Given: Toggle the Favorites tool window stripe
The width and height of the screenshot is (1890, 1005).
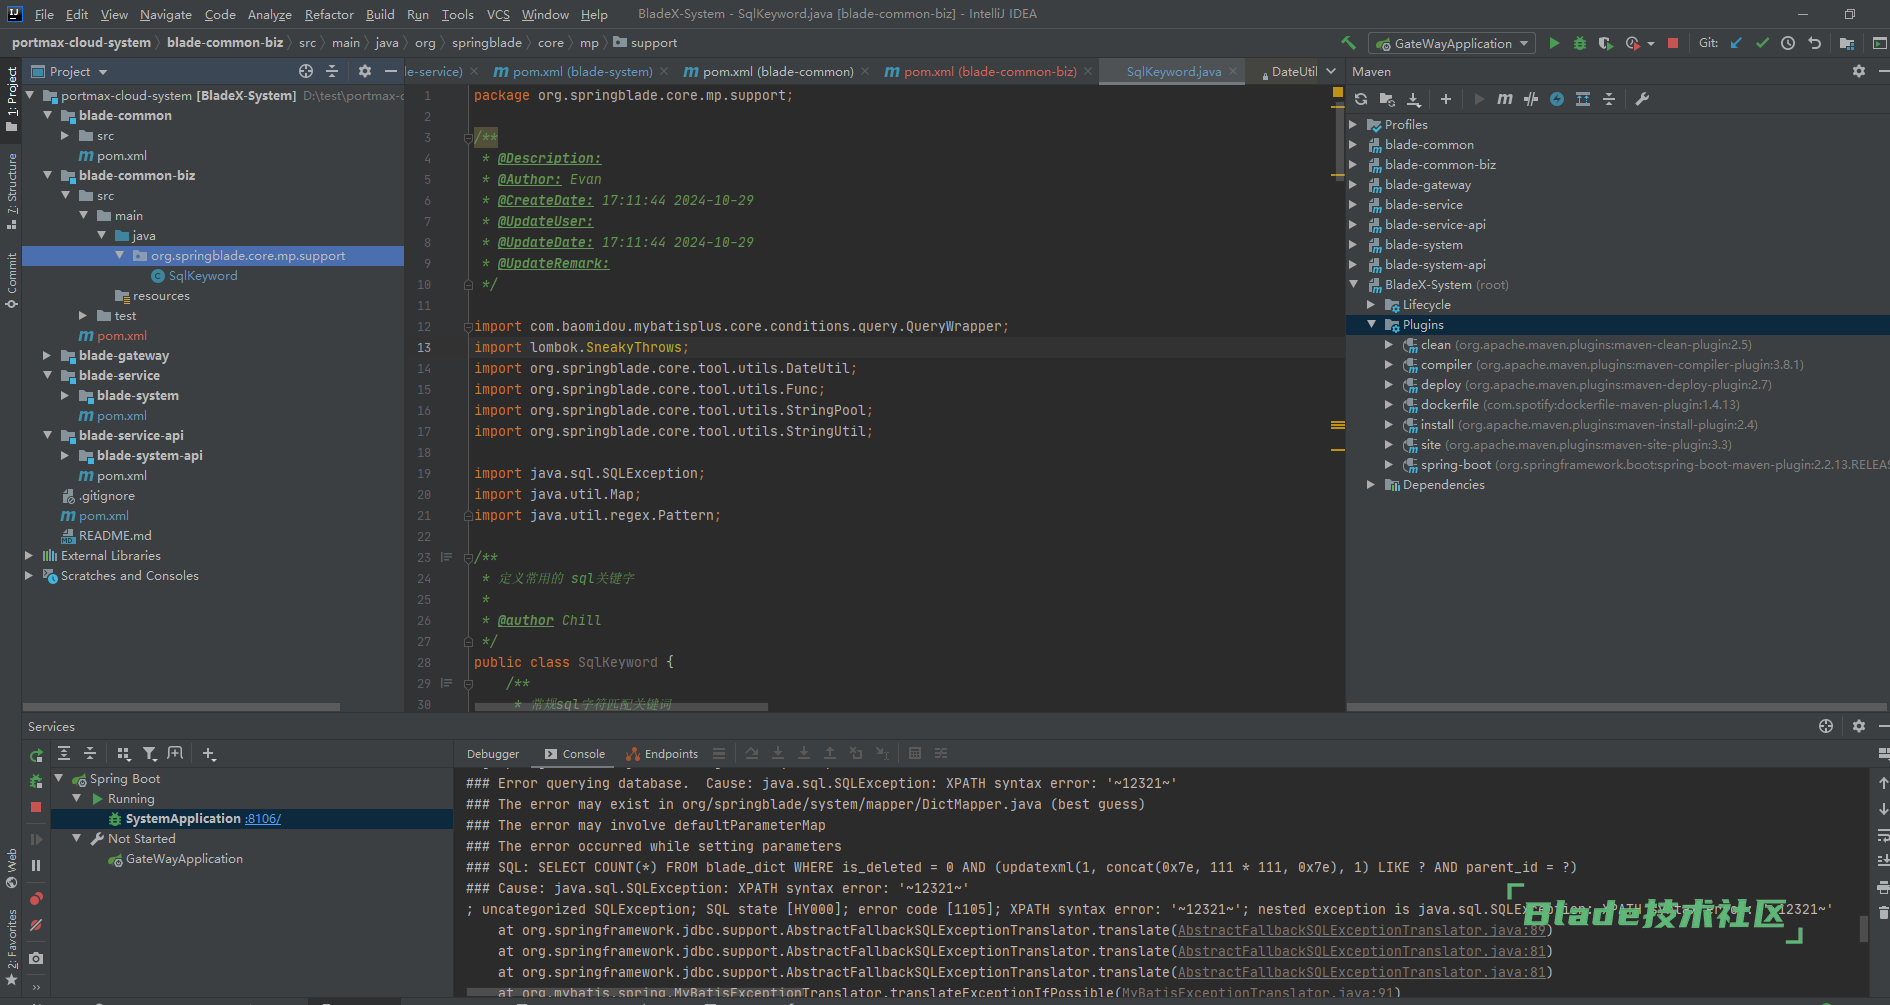Looking at the screenshot, I should [11, 947].
